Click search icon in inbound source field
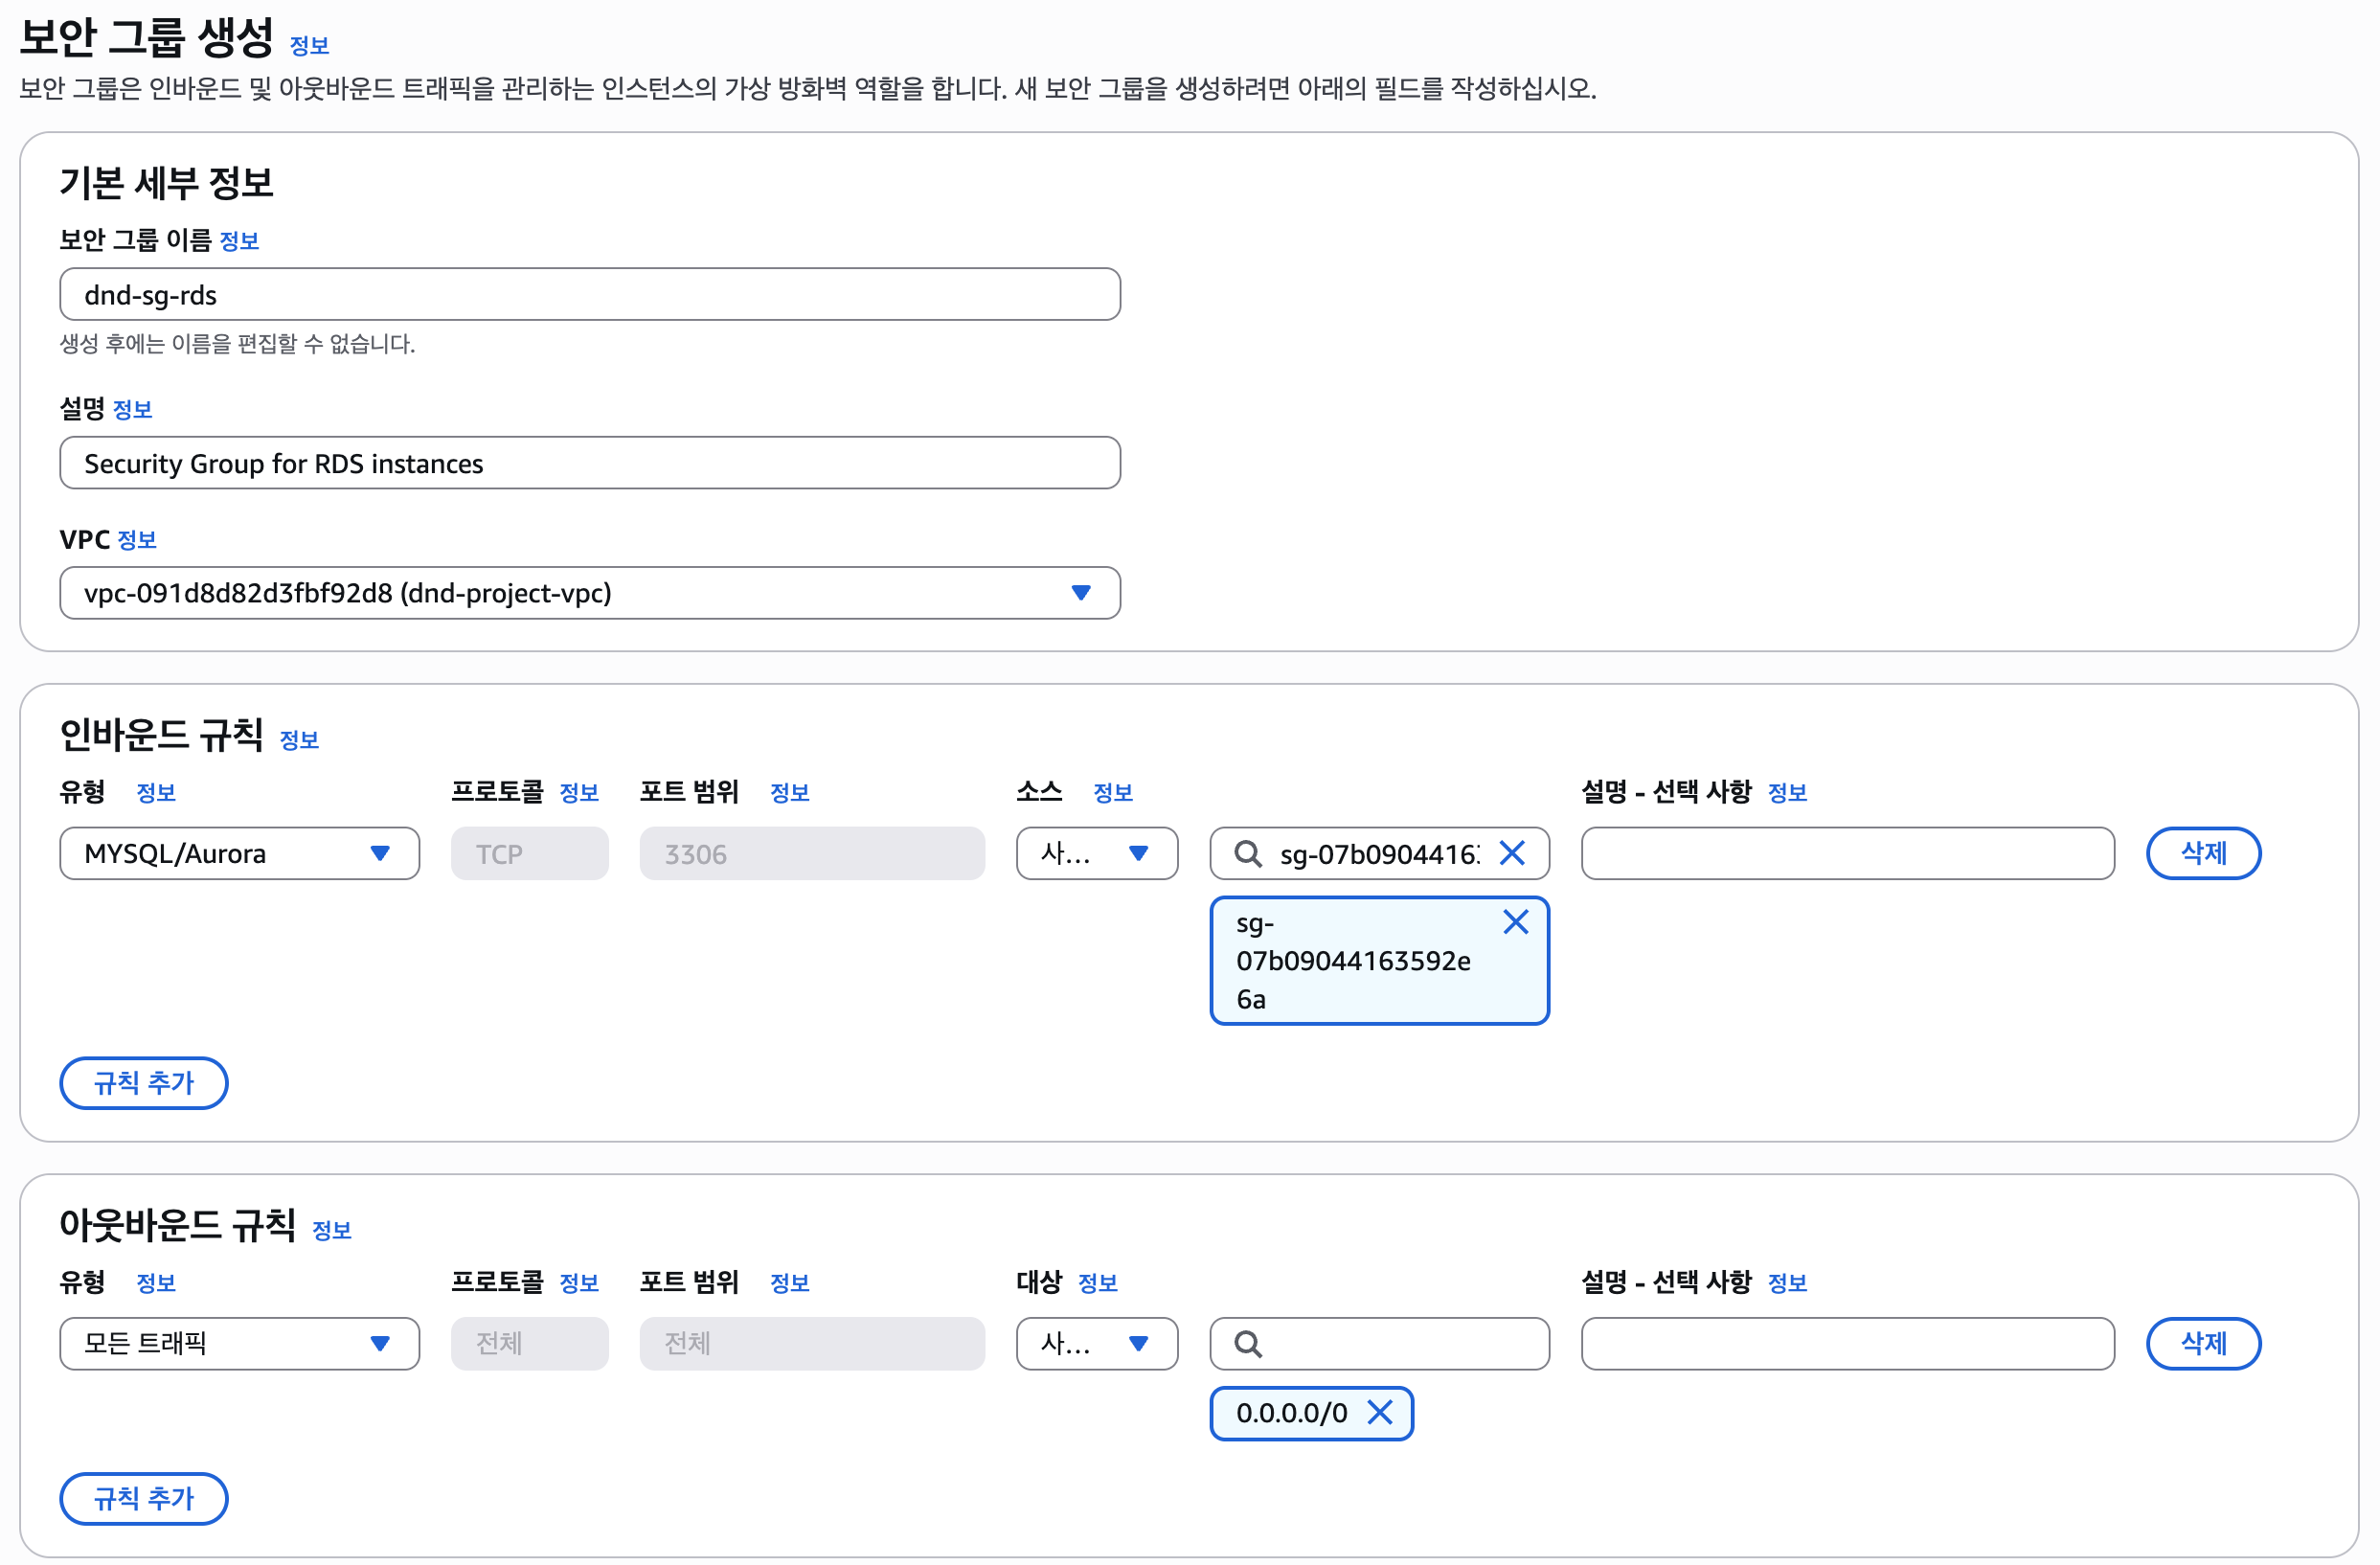This screenshot has height=1565, width=2380. (x=1247, y=854)
